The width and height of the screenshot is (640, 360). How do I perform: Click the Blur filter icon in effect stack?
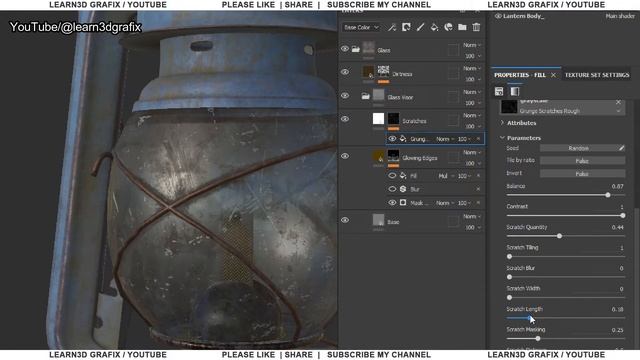(403, 189)
